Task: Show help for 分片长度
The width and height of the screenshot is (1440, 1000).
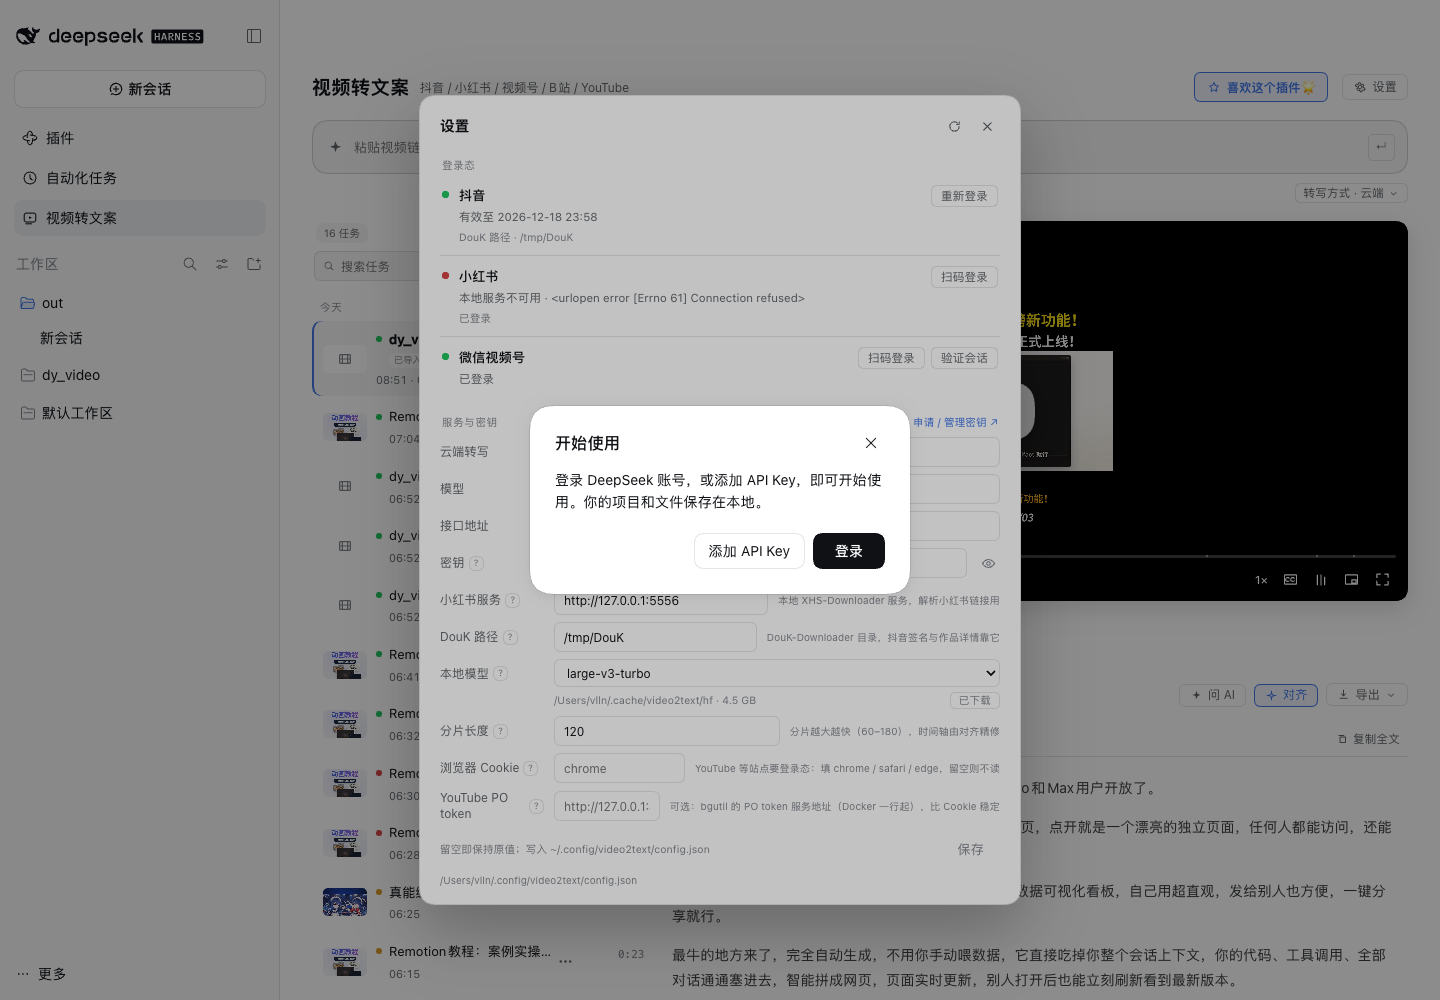Action: click(x=501, y=731)
